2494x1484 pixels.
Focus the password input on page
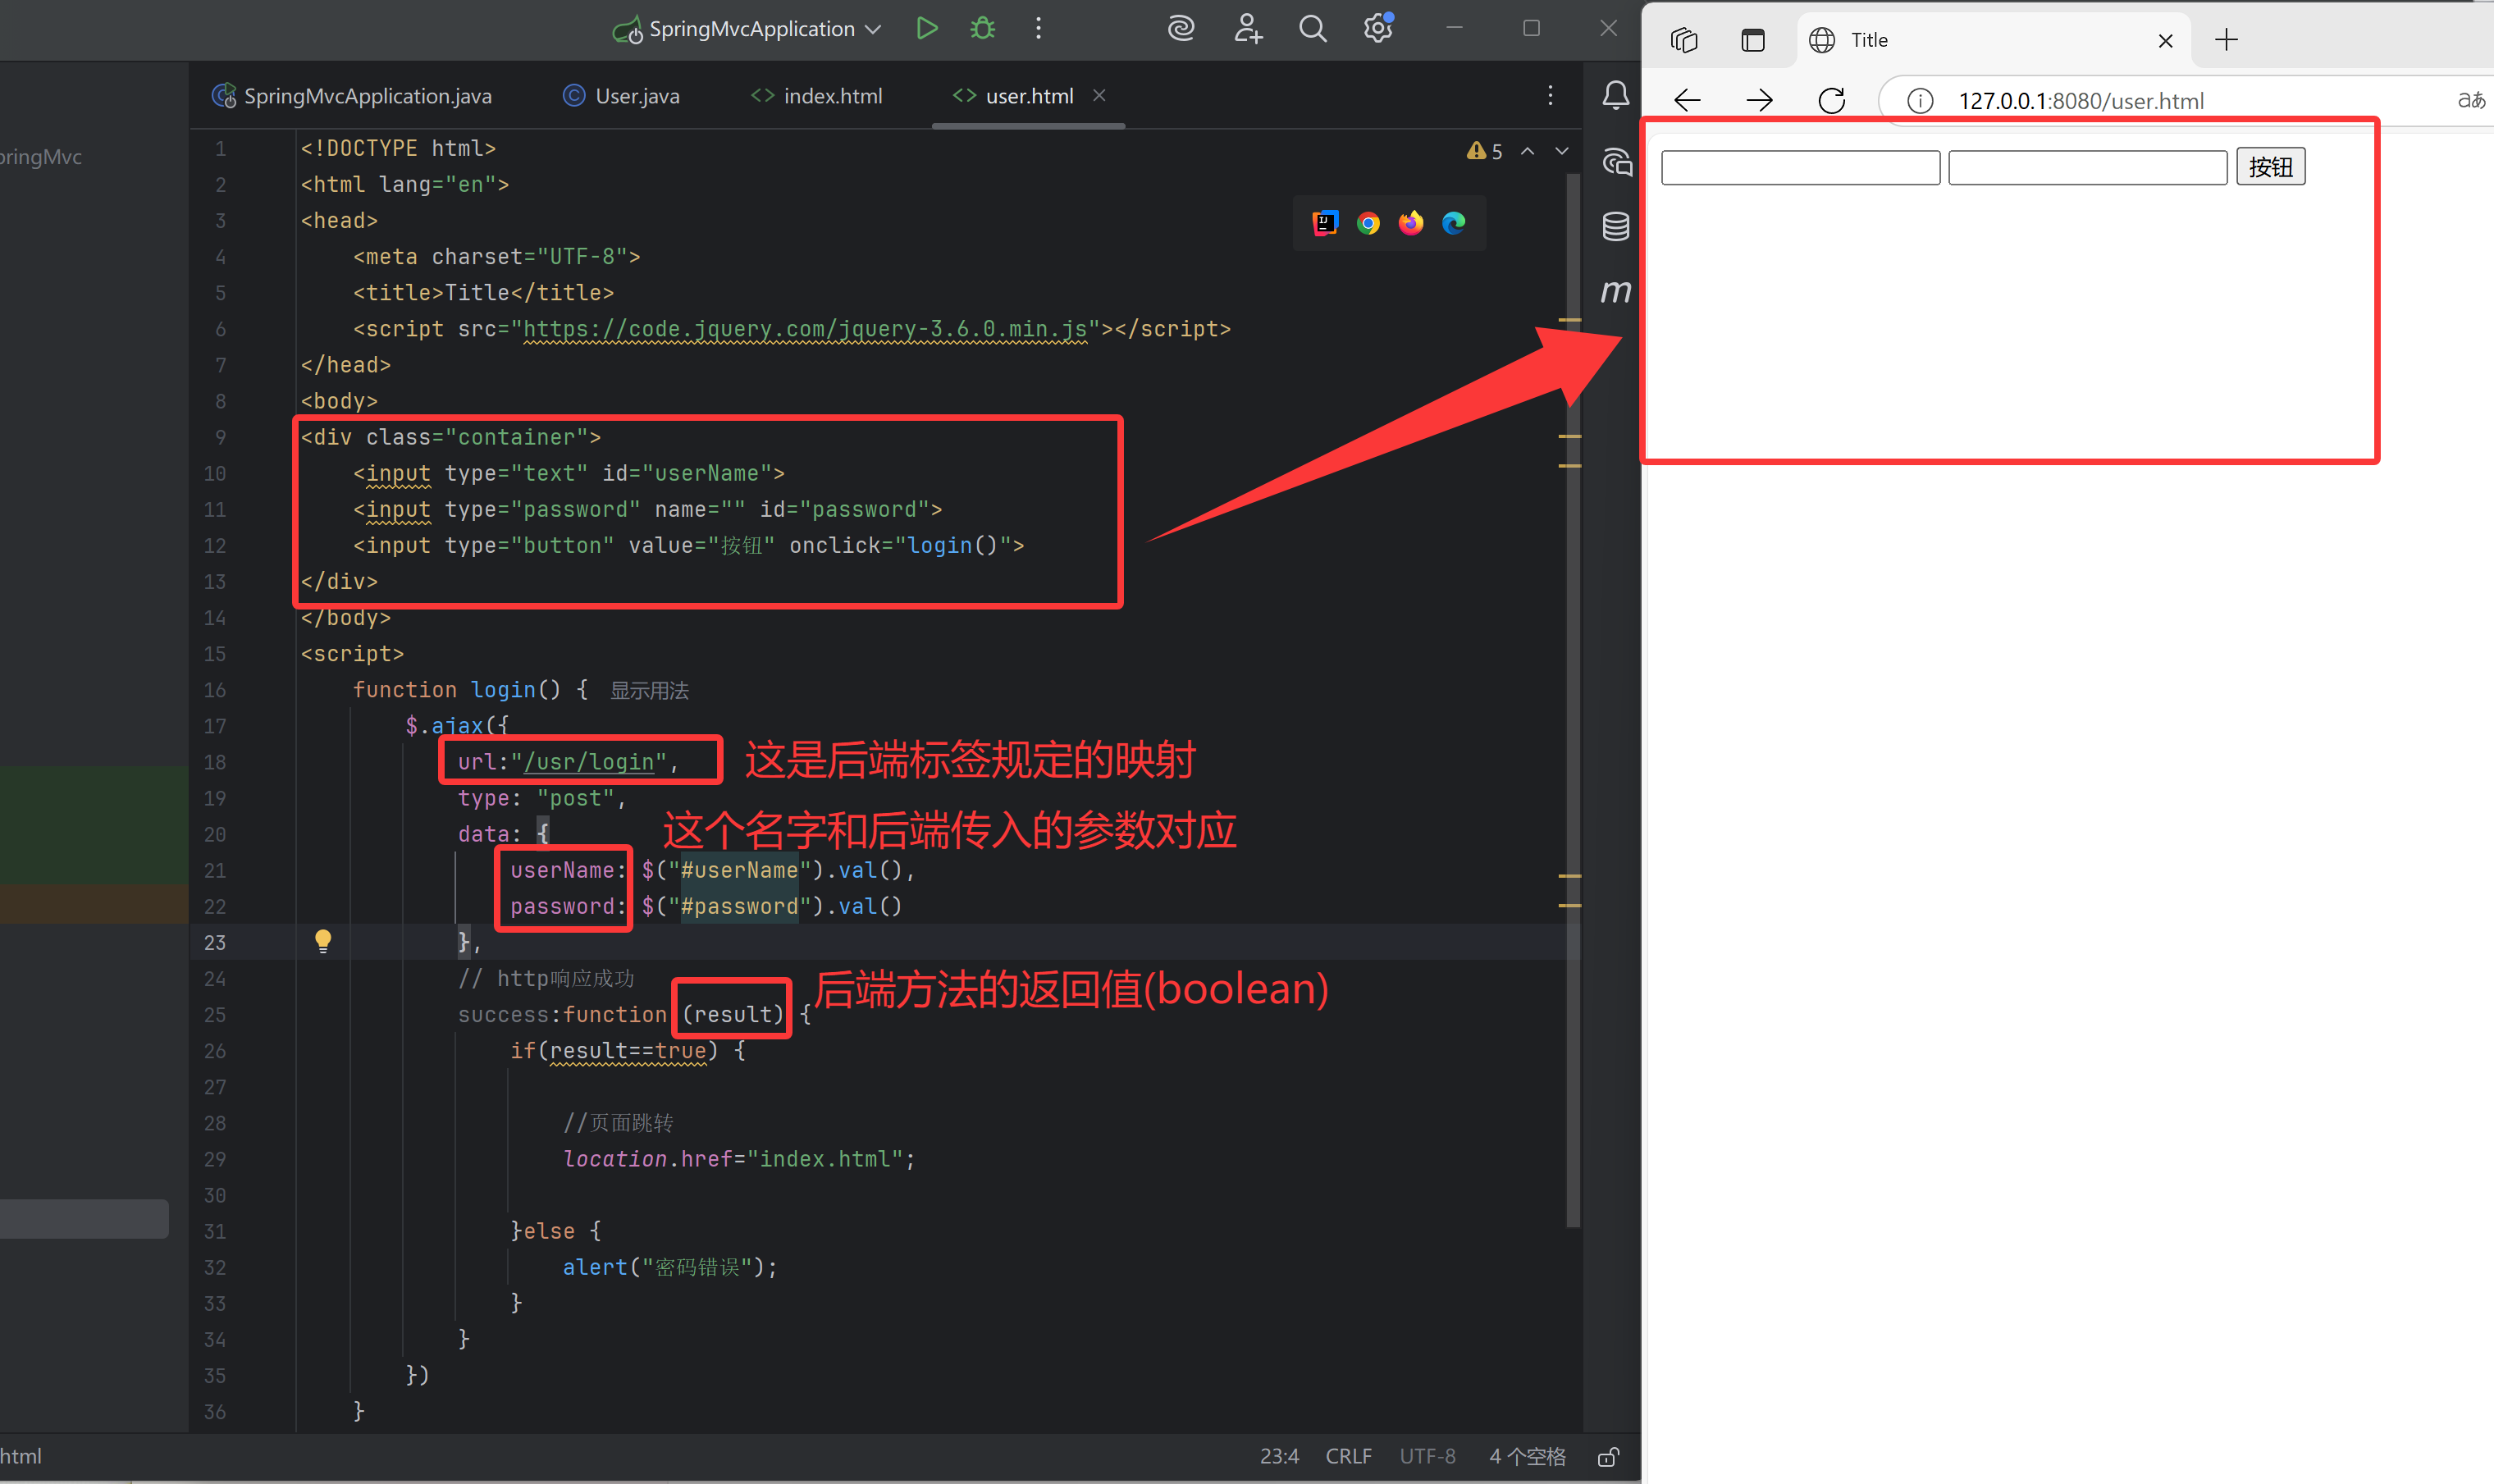coord(2087,167)
